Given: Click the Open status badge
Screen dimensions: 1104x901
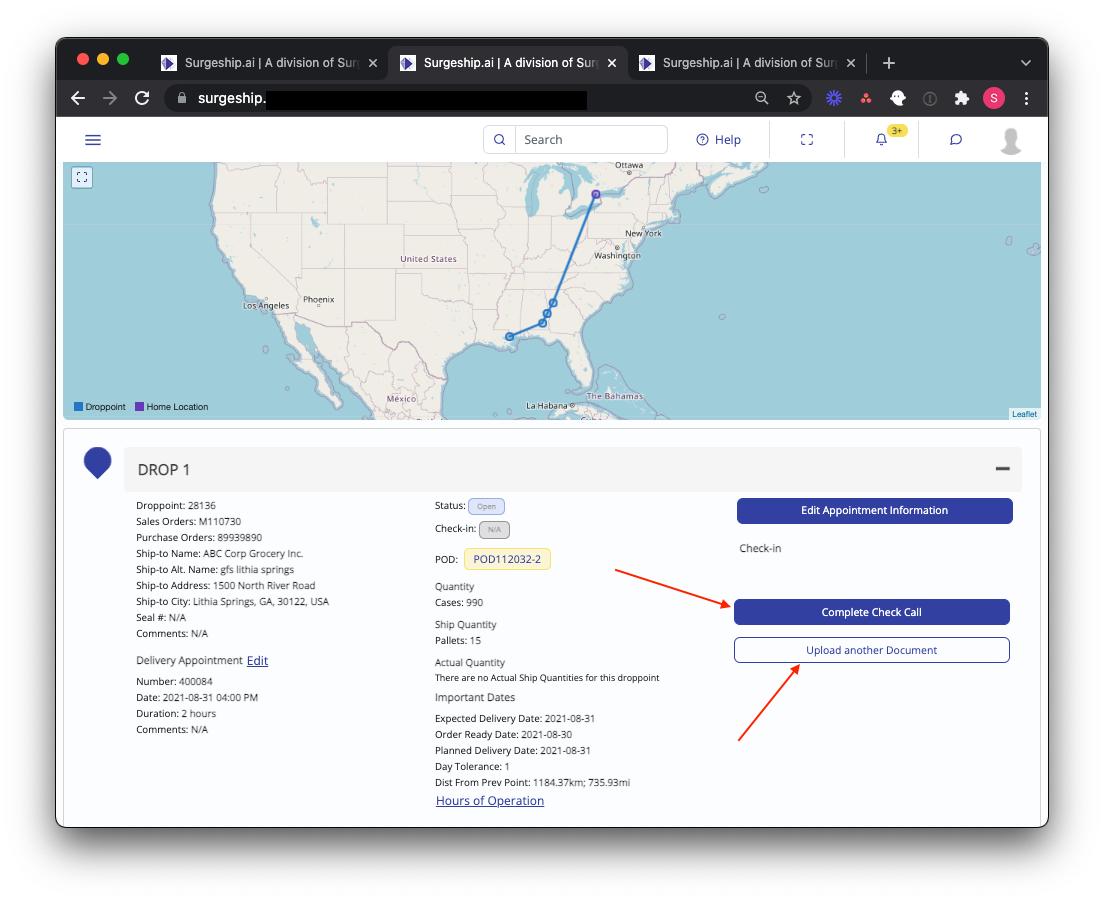Looking at the screenshot, I should 487,506.
